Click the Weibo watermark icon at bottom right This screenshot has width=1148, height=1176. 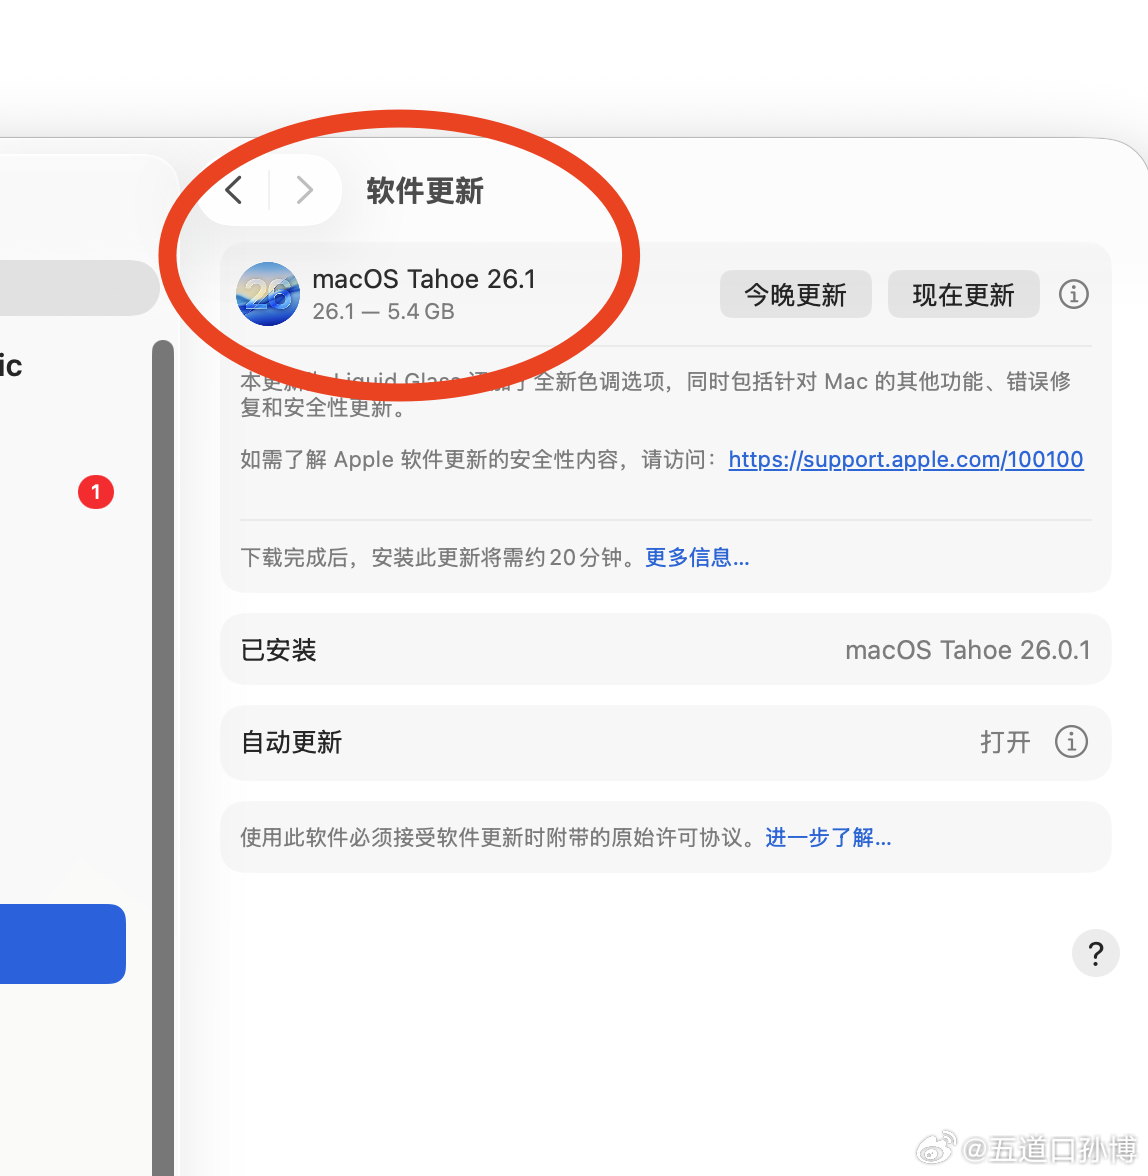point(934,1147)
